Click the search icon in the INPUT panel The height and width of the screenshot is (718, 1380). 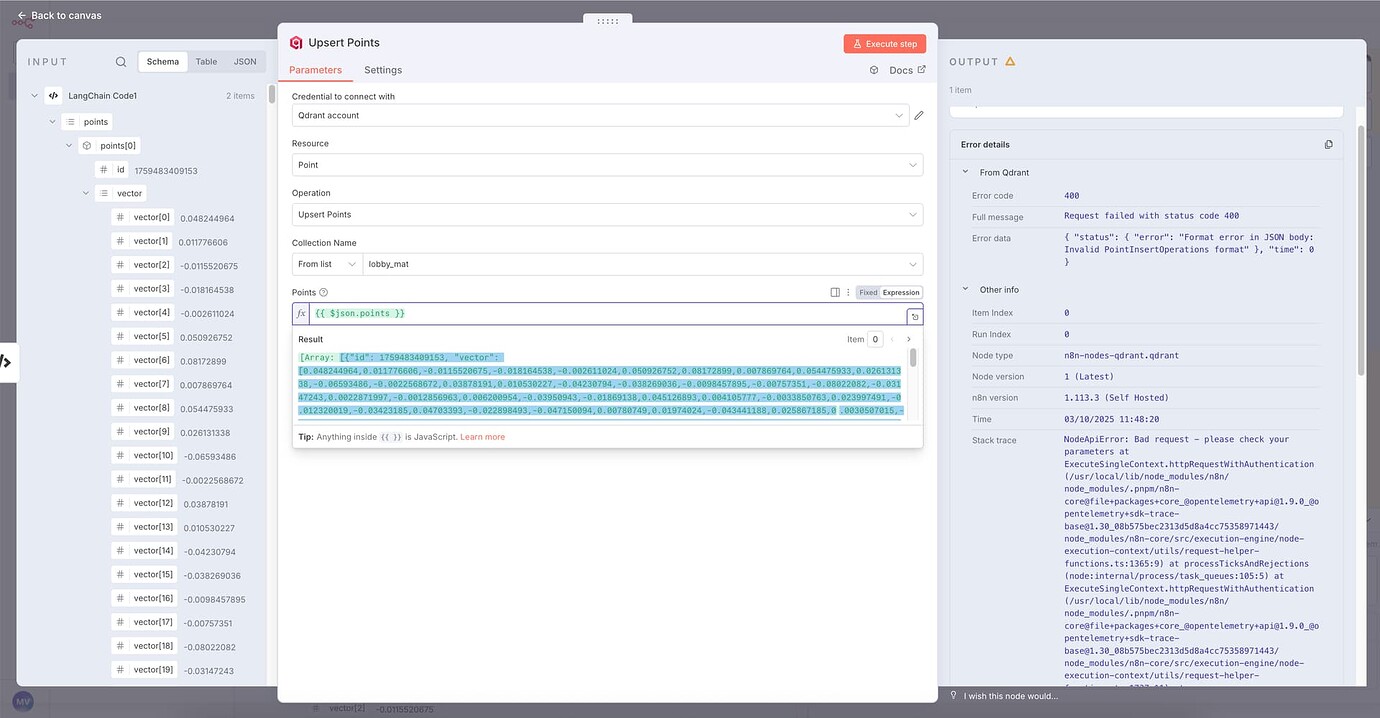coord(121,61)
